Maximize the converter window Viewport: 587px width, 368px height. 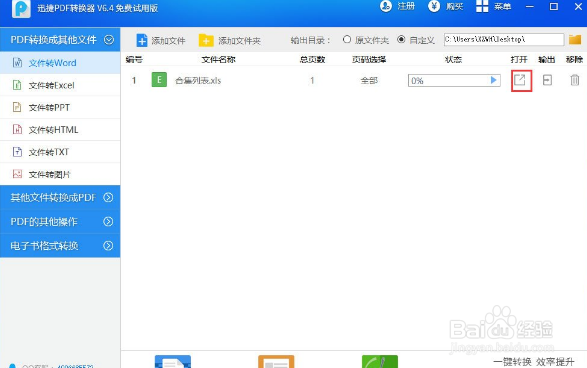tap(554, 6)
